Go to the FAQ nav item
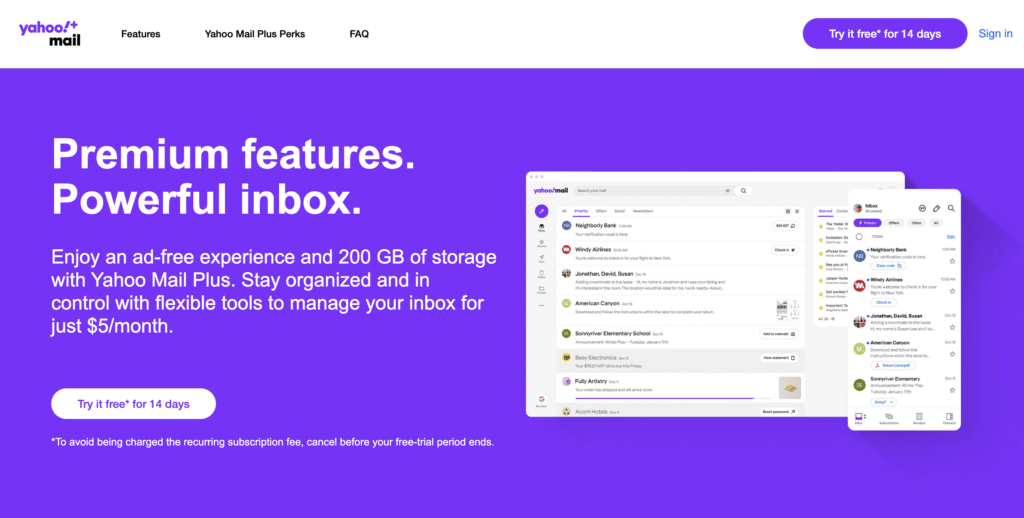Viewport: 1024px width, 518px height. pos(359,34)
